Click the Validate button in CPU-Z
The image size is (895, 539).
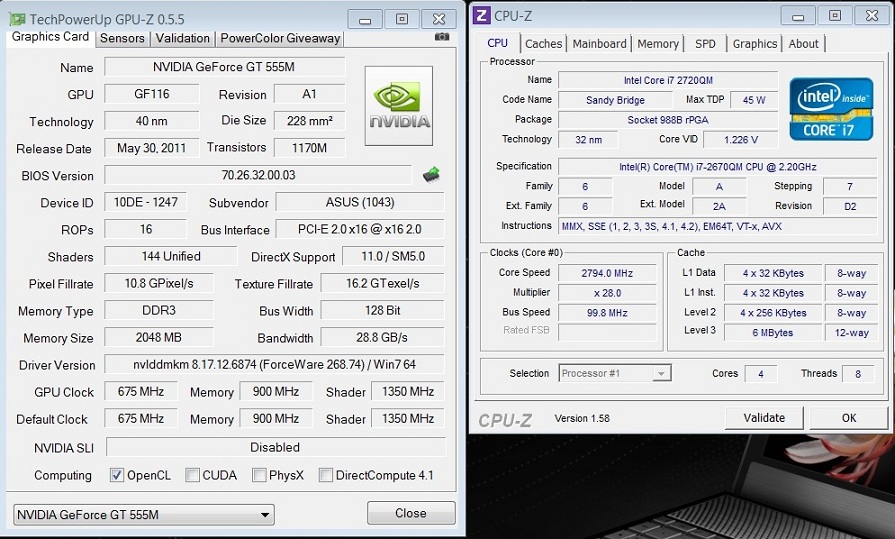click(764, 418)
